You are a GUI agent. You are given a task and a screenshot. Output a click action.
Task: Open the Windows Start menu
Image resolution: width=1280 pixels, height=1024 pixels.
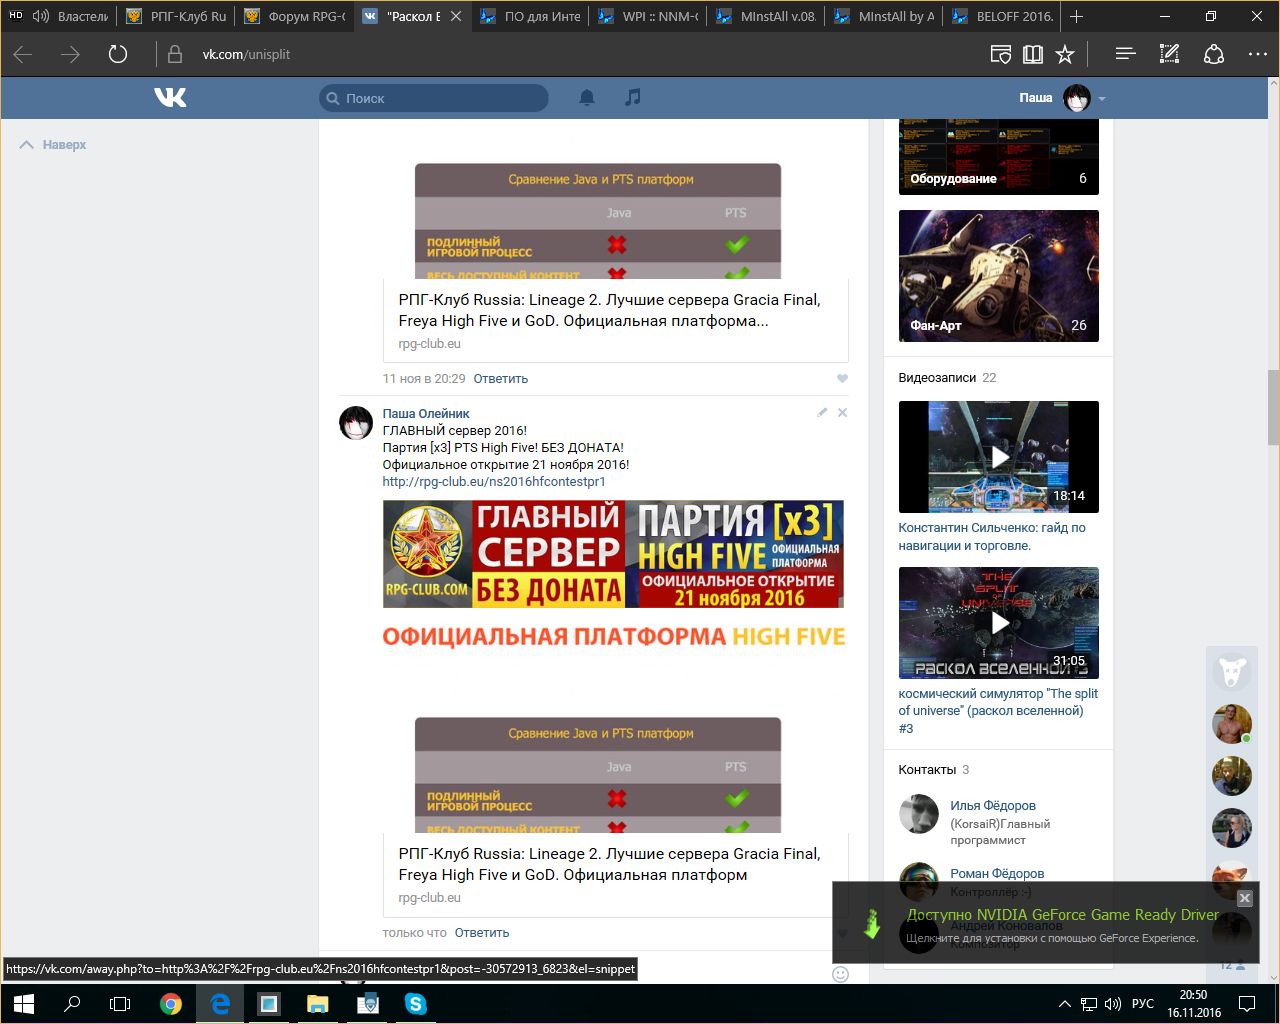[23, 1004]
